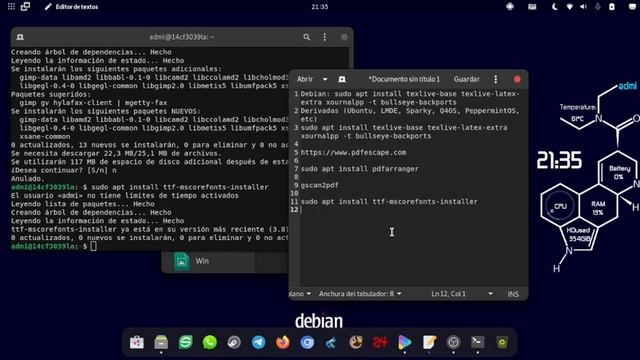Click the terminal title 'admi@14cf3039la: ~'

click(x=182, y=37)
